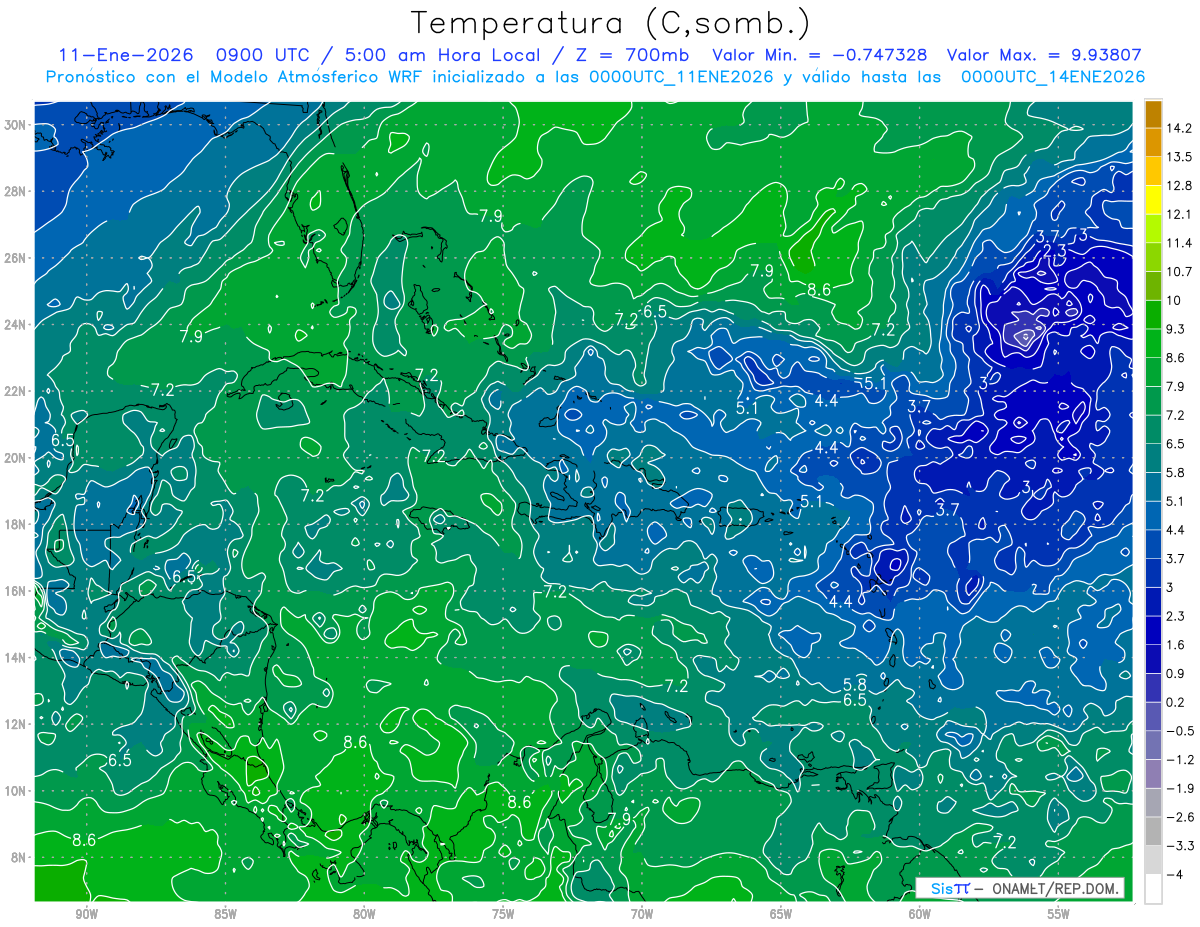Click the colorbar label '-1.2'

[1179, 760]
